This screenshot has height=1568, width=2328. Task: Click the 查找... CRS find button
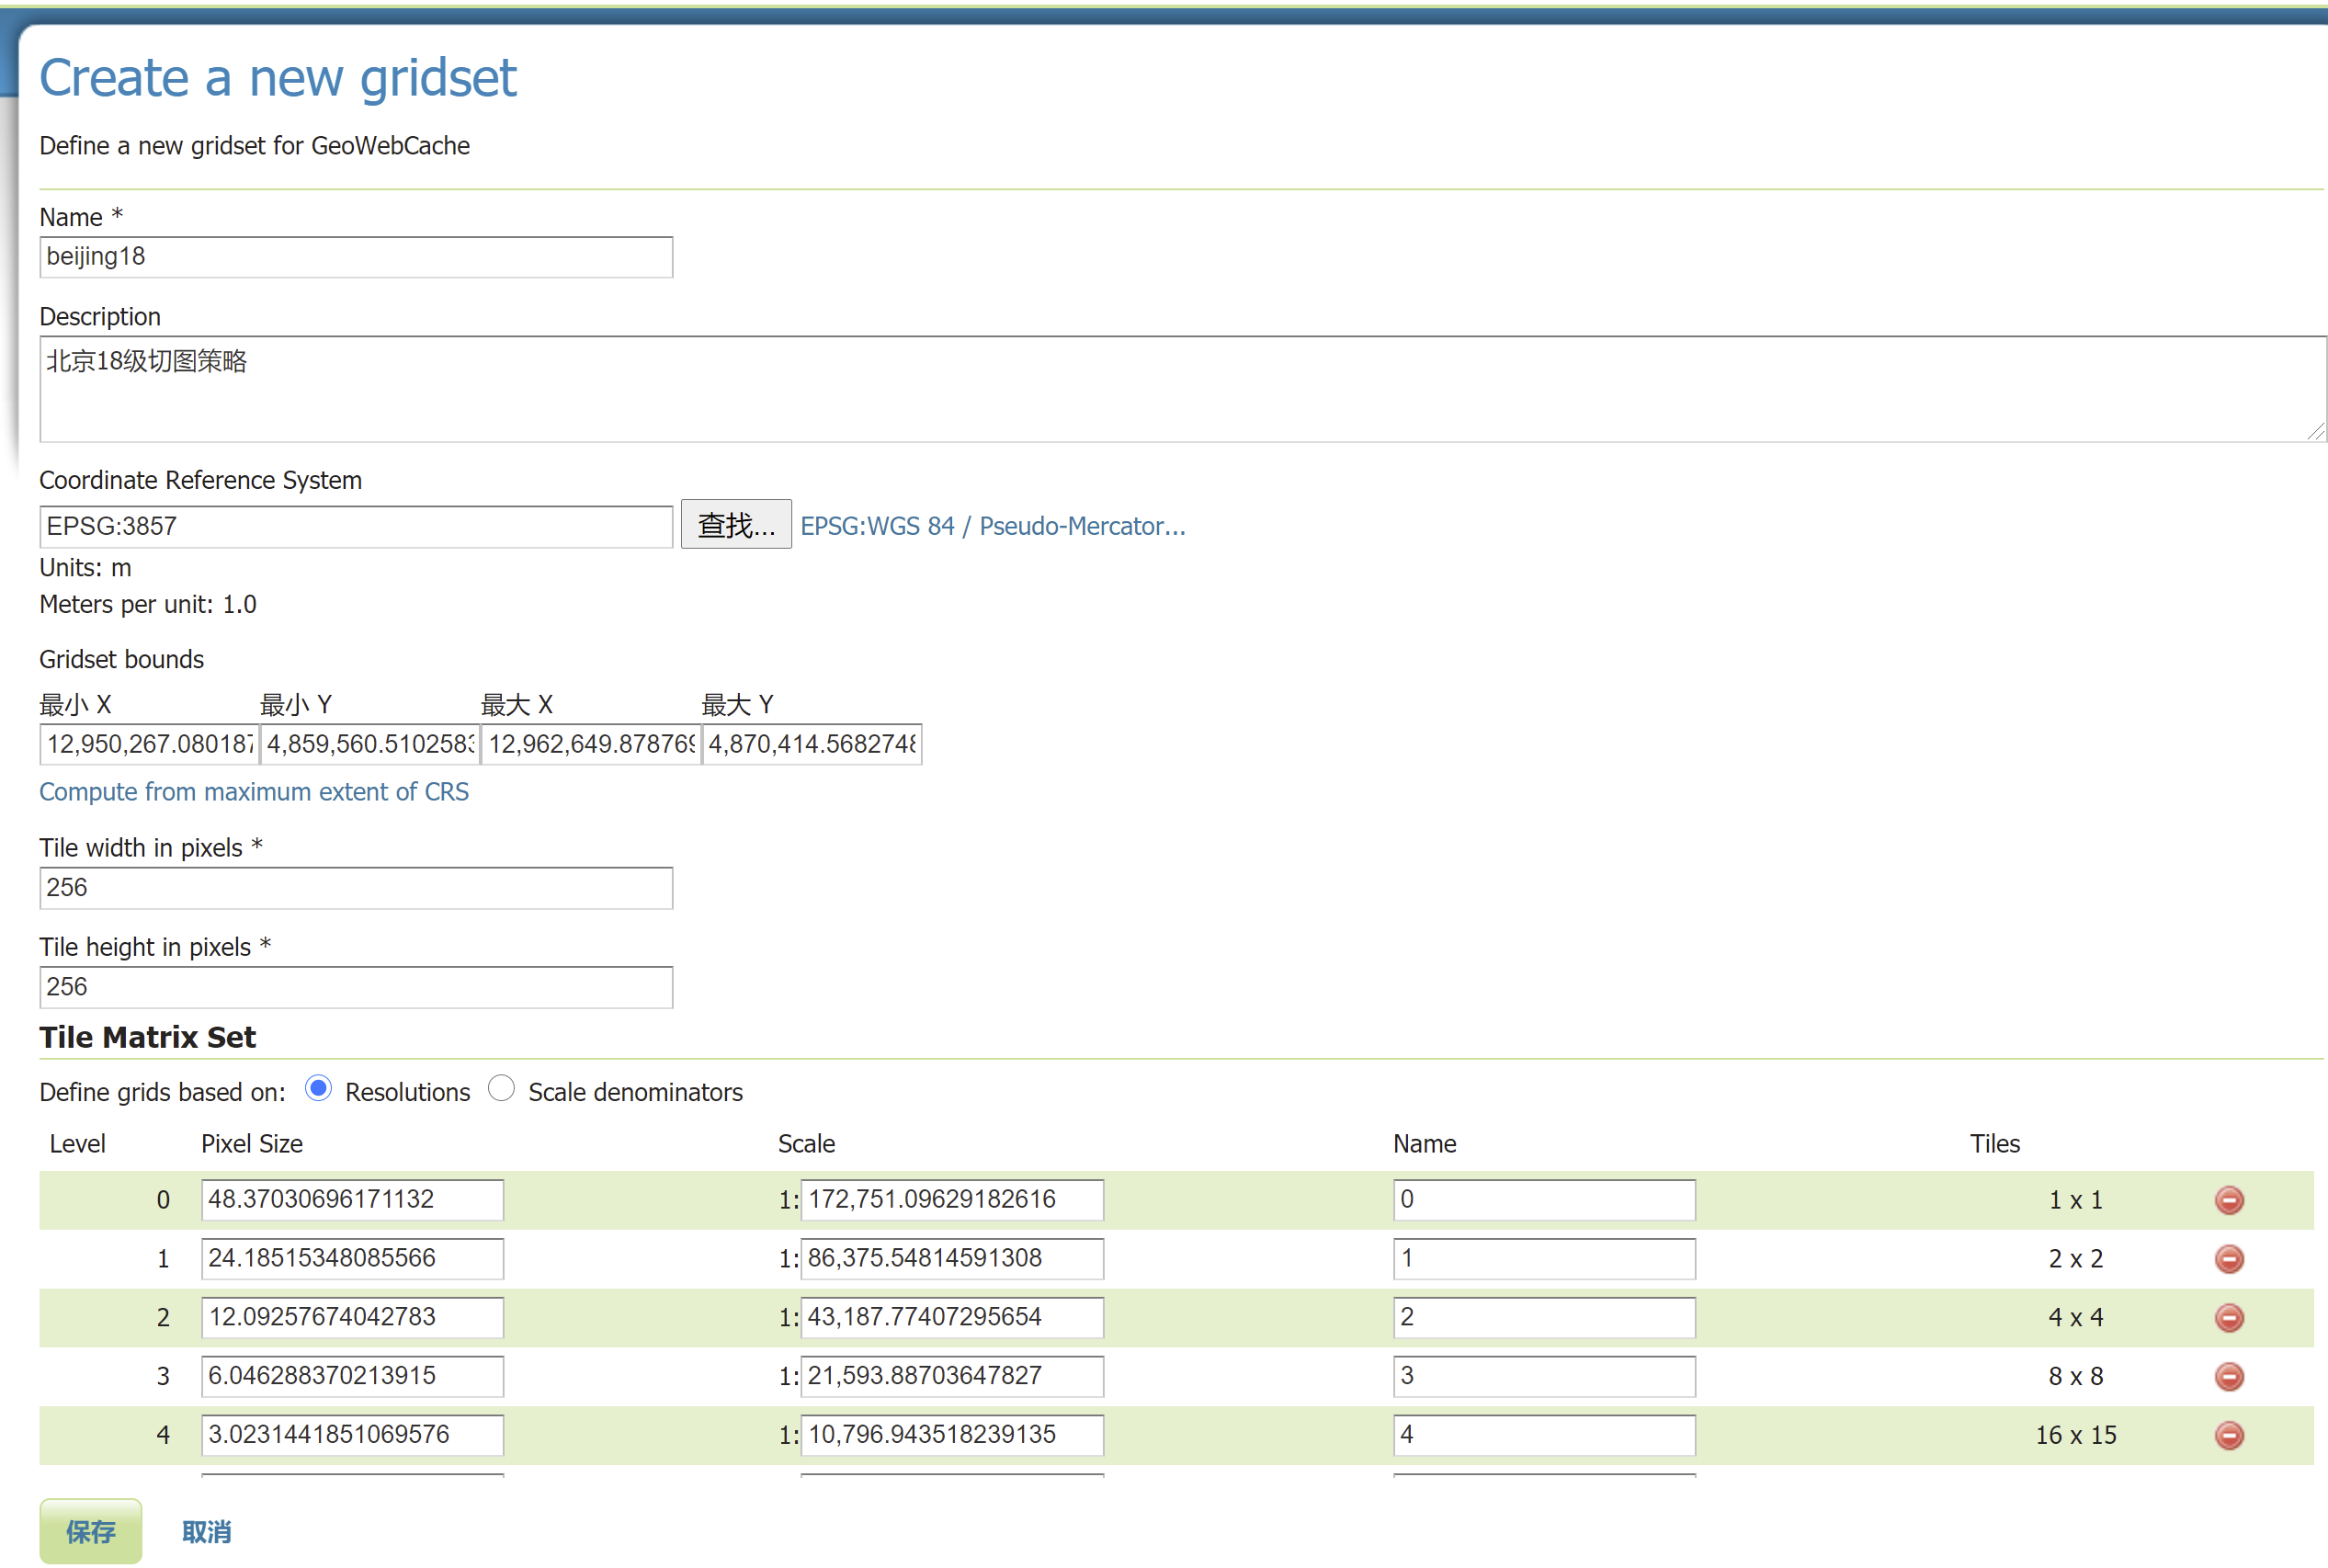click(735, 525)
